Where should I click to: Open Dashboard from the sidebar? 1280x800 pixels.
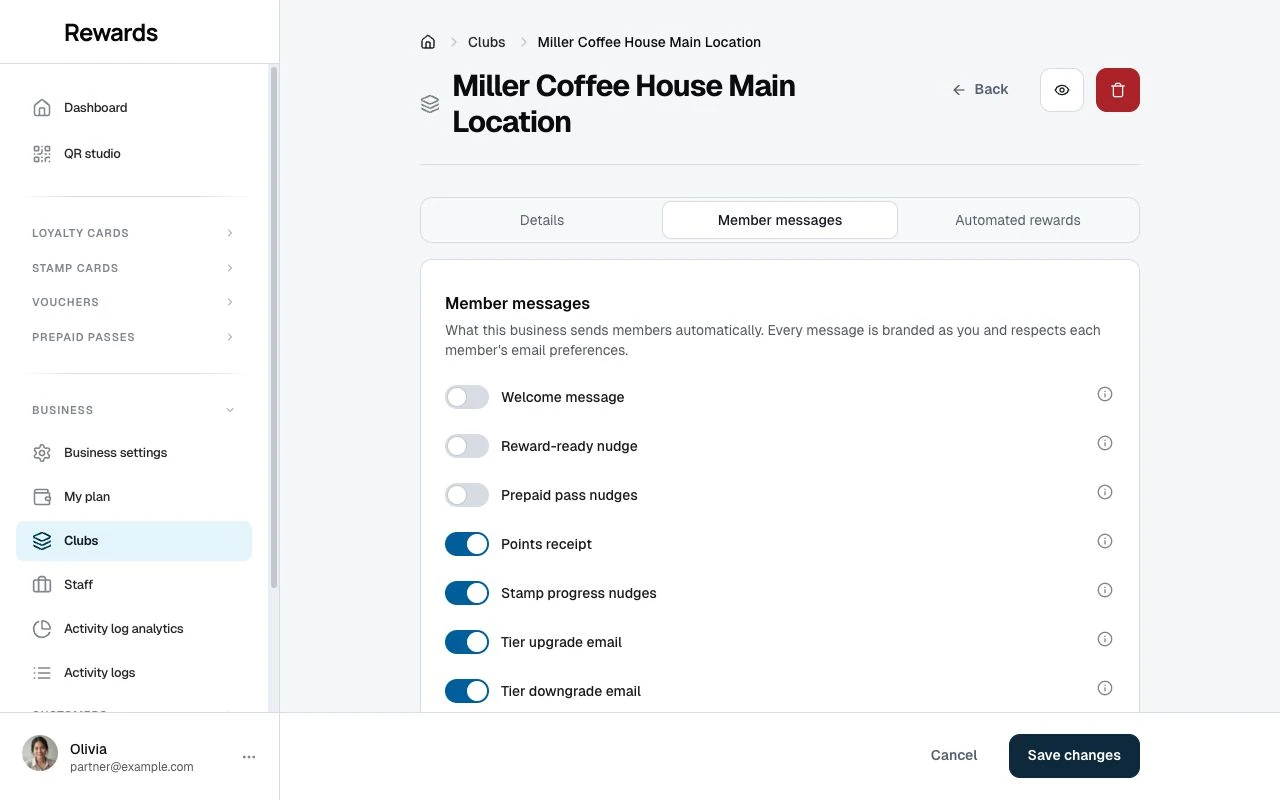tap(134, 108)
